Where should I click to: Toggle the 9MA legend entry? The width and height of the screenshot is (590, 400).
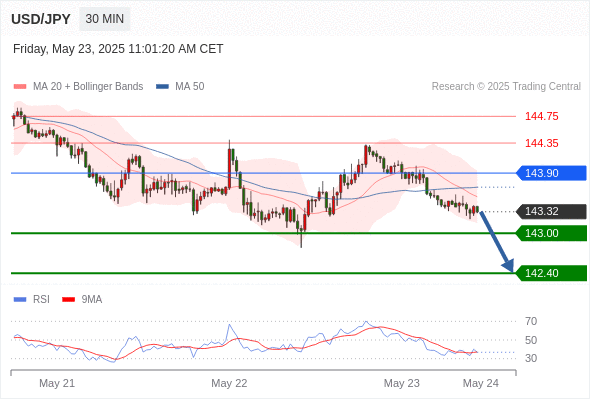click(82, 300)
